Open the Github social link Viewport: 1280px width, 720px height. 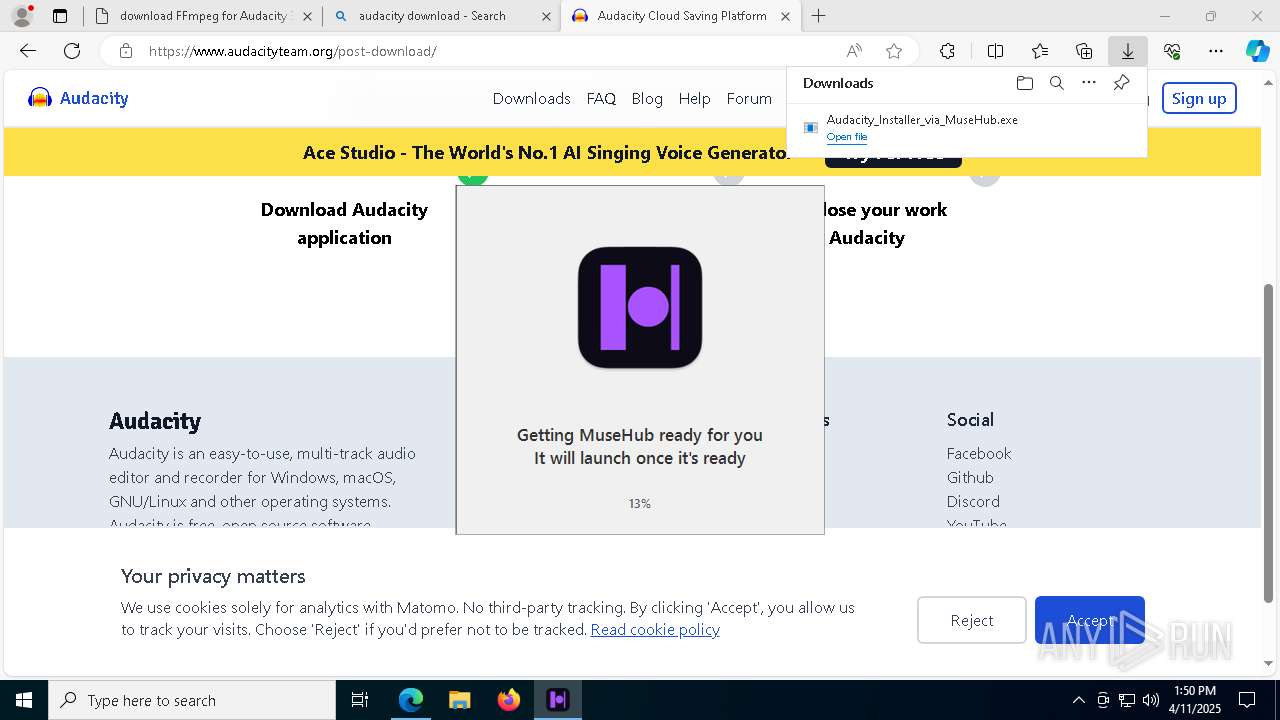click(970, 477)
